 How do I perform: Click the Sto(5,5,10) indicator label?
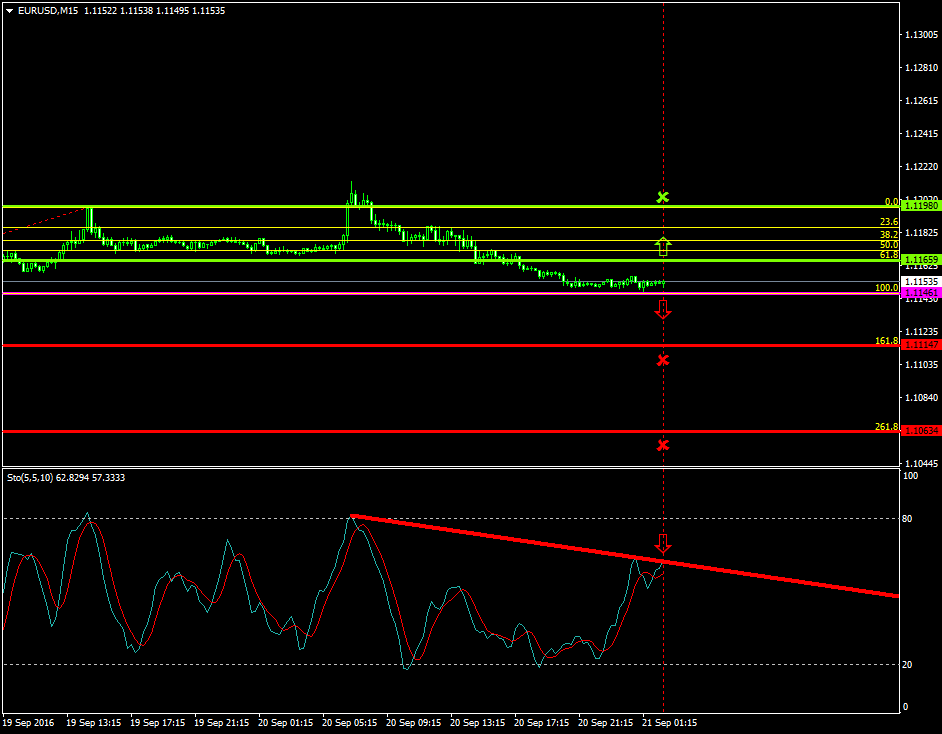[32, 478]
